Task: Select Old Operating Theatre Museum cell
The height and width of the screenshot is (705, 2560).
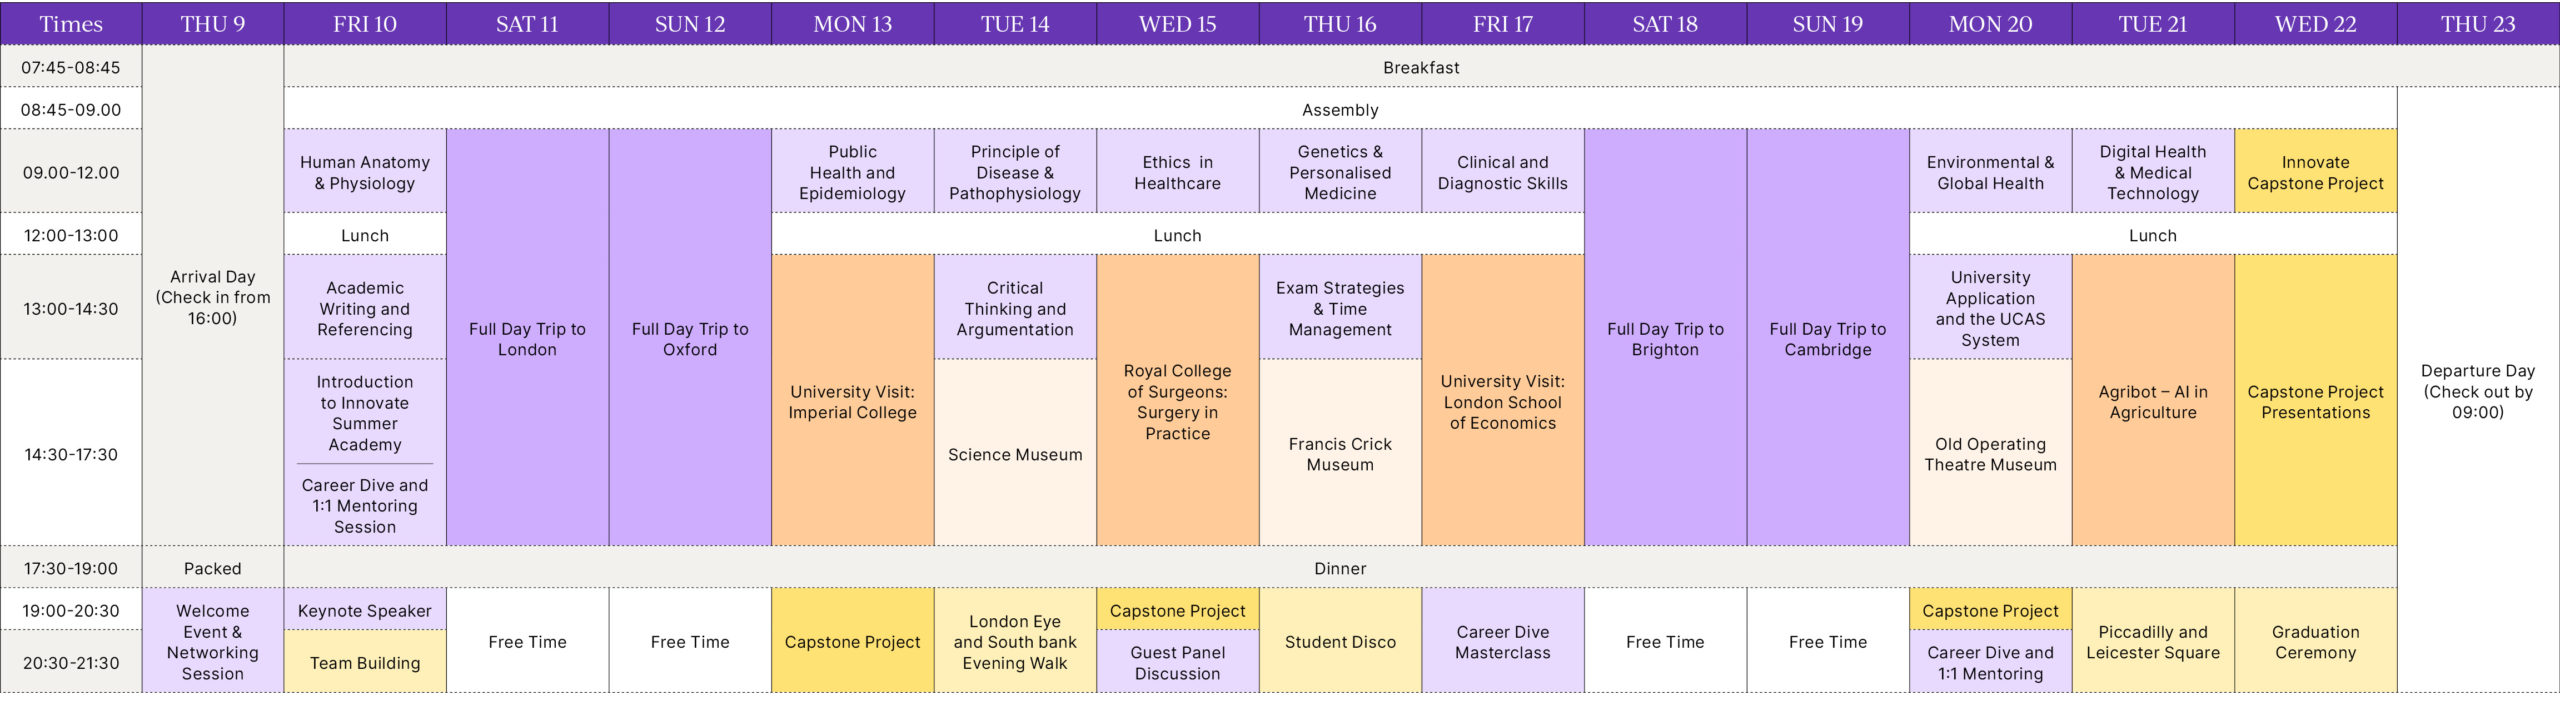Action: point(1990,454)
